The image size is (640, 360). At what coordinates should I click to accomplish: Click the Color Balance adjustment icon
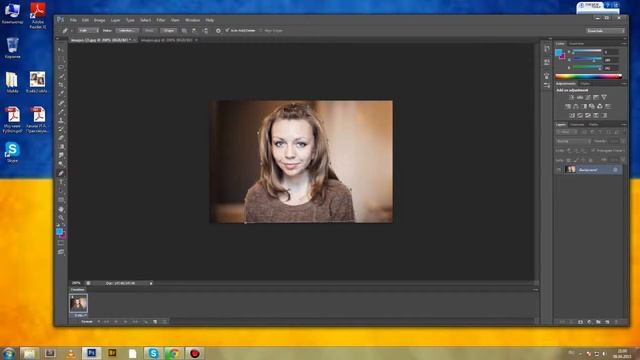coord(576,106)
